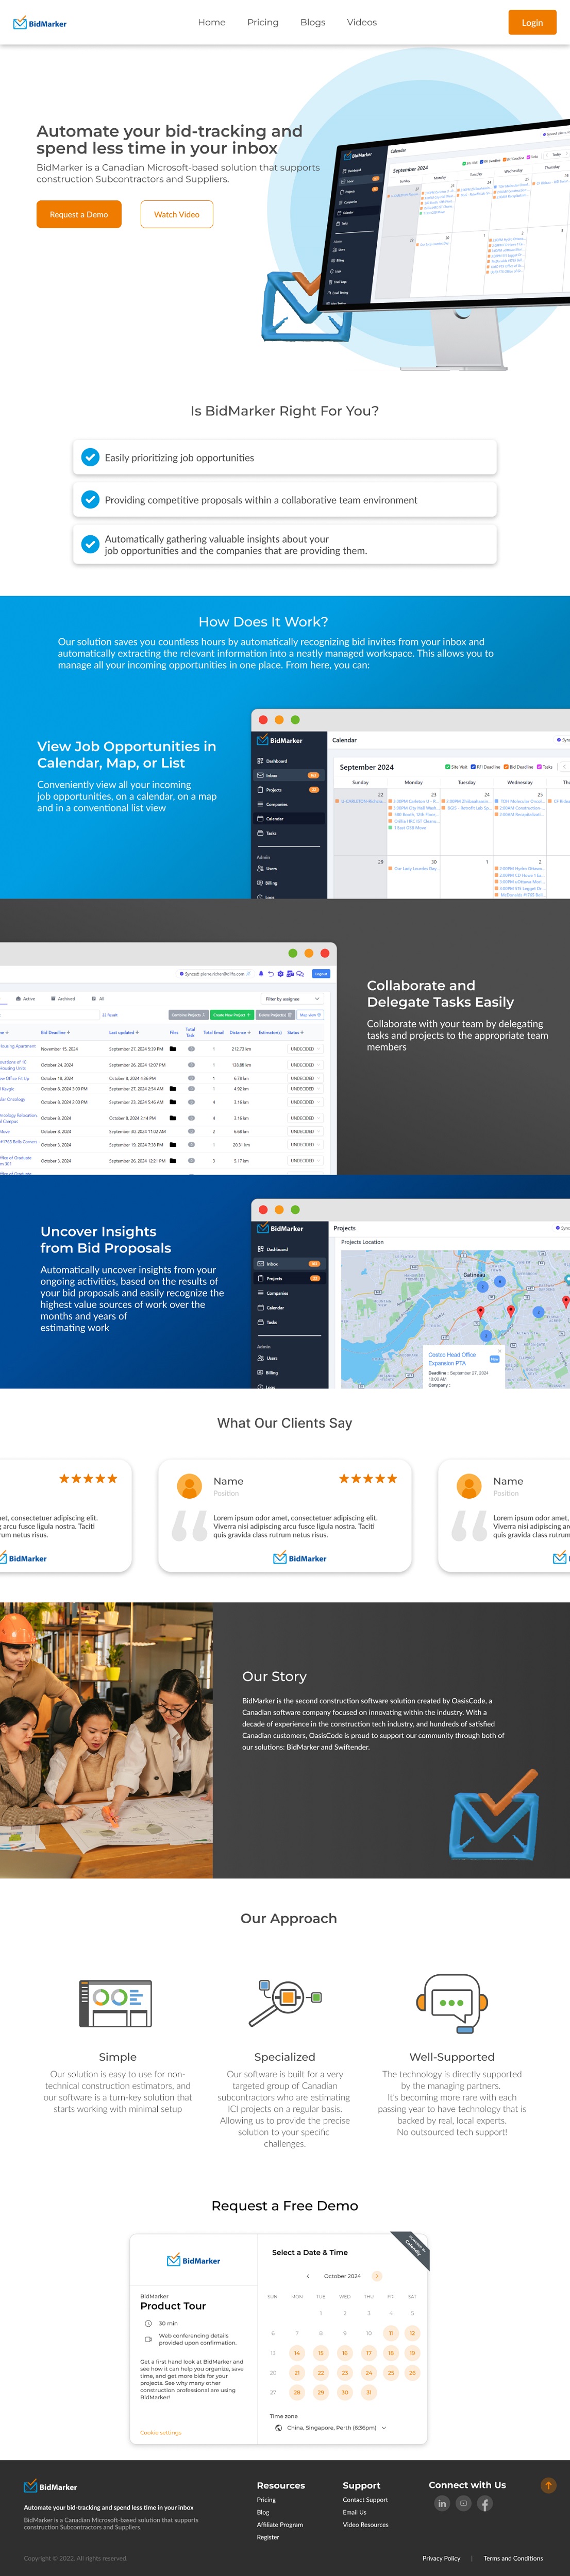Open the Video Resources footer link
This screenshot has height=2576, width=570.
365,2525
